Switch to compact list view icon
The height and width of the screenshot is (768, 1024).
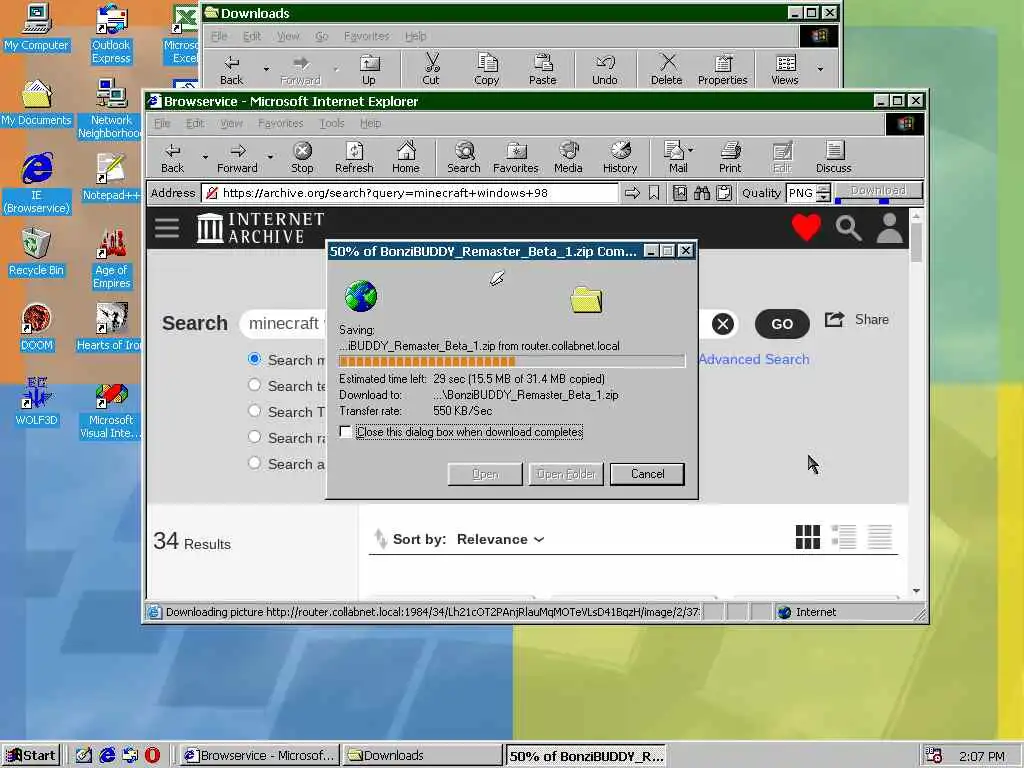click(x=880, y=537)
